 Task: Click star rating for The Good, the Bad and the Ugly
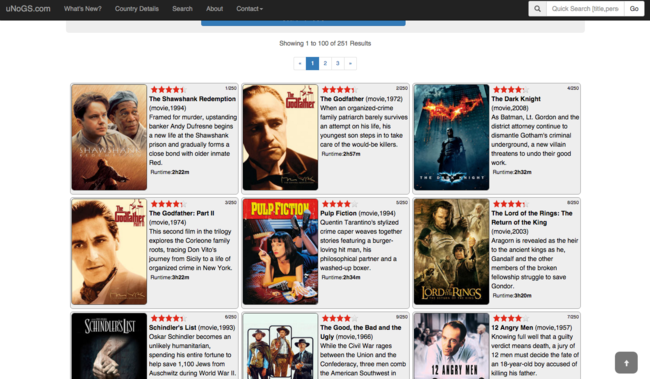pos(339,318)
